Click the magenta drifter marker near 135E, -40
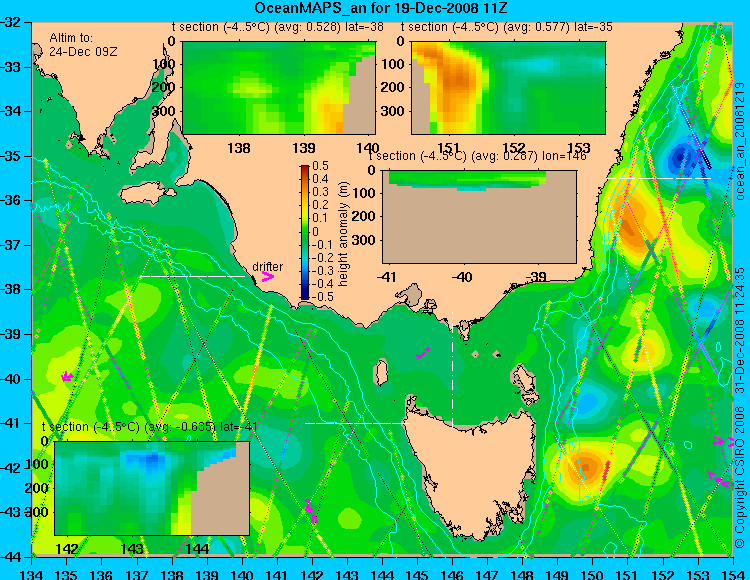Screen dimensions: 750x580 [67, 377]
